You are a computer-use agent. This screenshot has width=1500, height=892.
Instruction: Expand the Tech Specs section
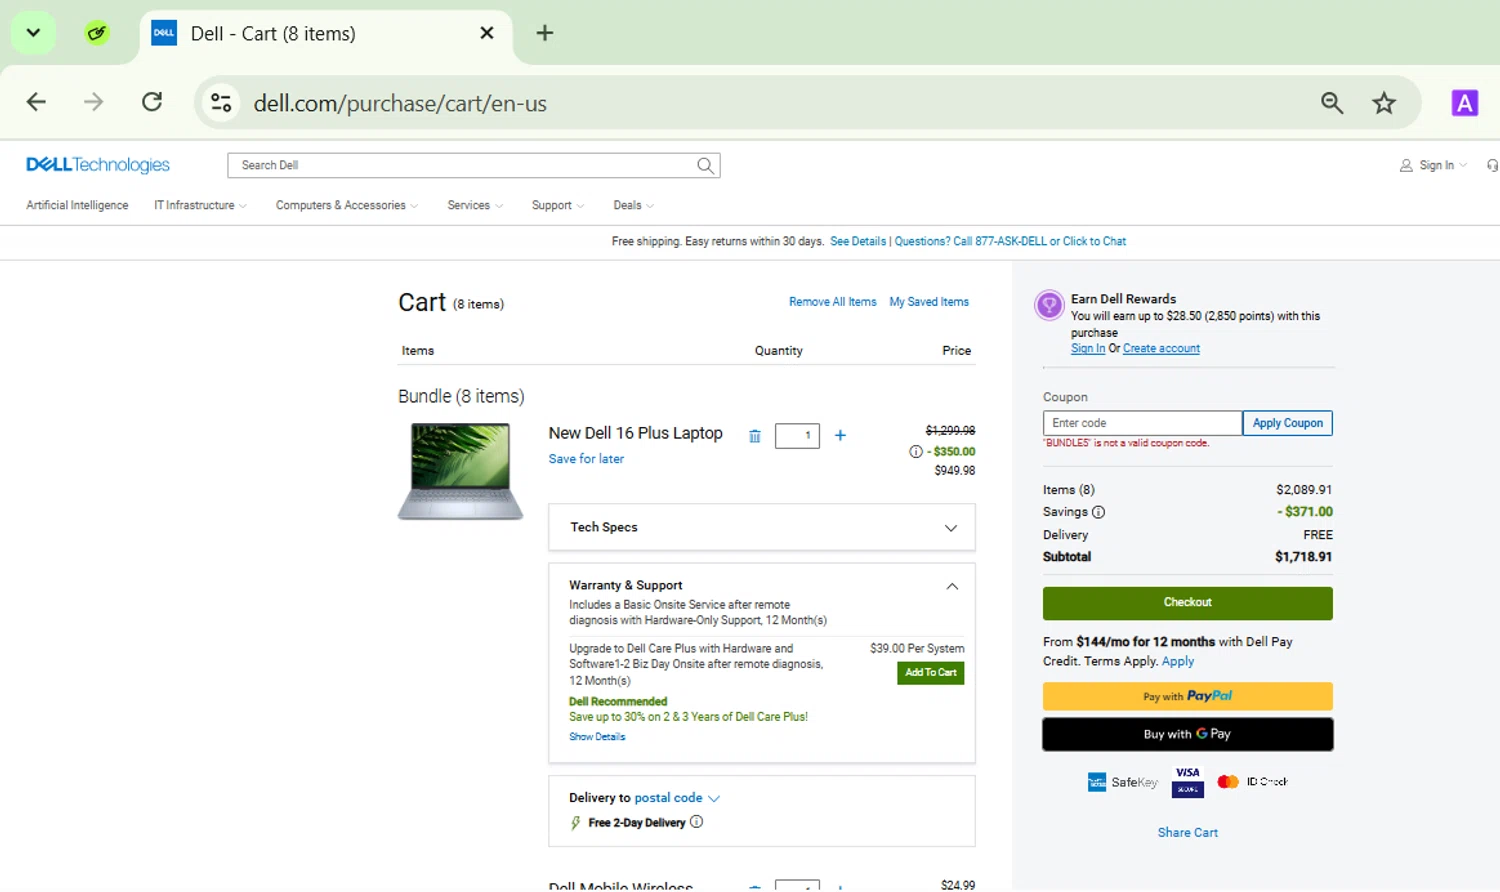(762, 527)
